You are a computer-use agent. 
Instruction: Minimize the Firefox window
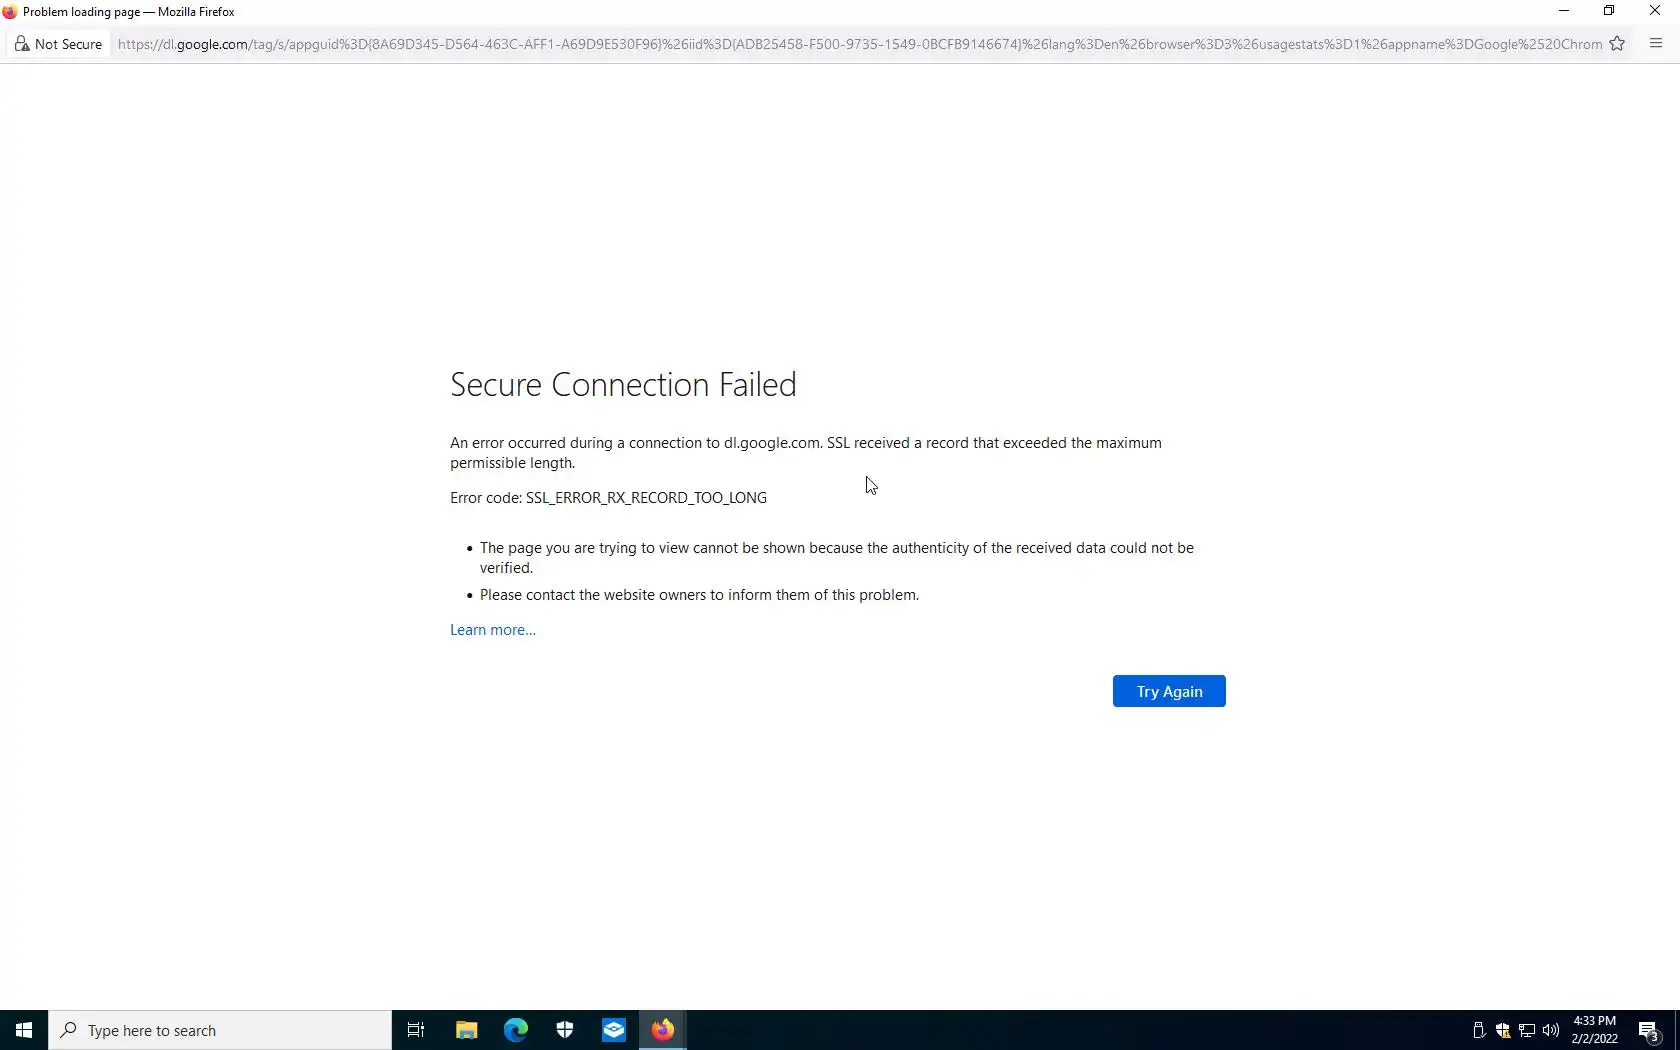[1564, 11]
